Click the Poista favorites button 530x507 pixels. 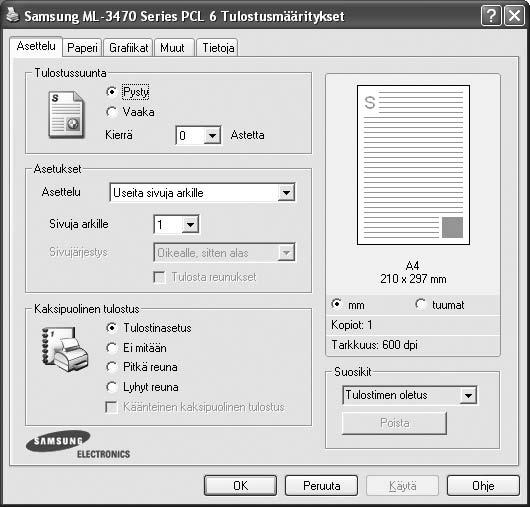point(394,423)
